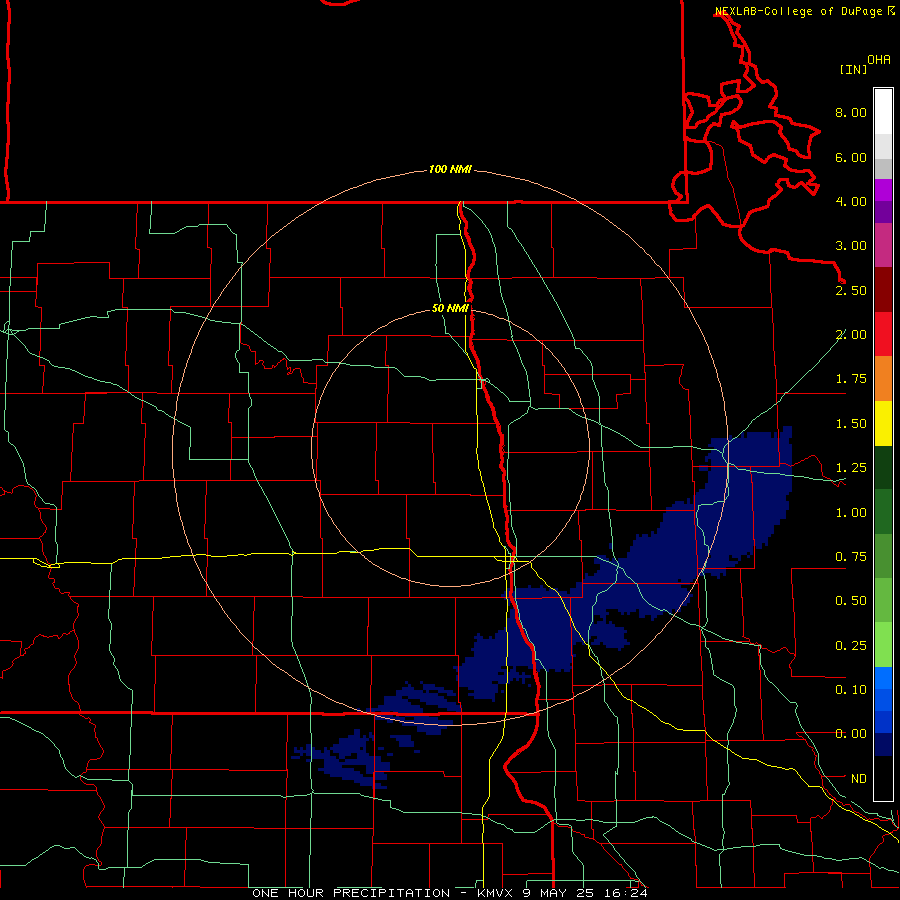The height and width of the screenshot is (900, 900).
Task: Click the darkest green swatch beside 1.25
Action: 883,468
